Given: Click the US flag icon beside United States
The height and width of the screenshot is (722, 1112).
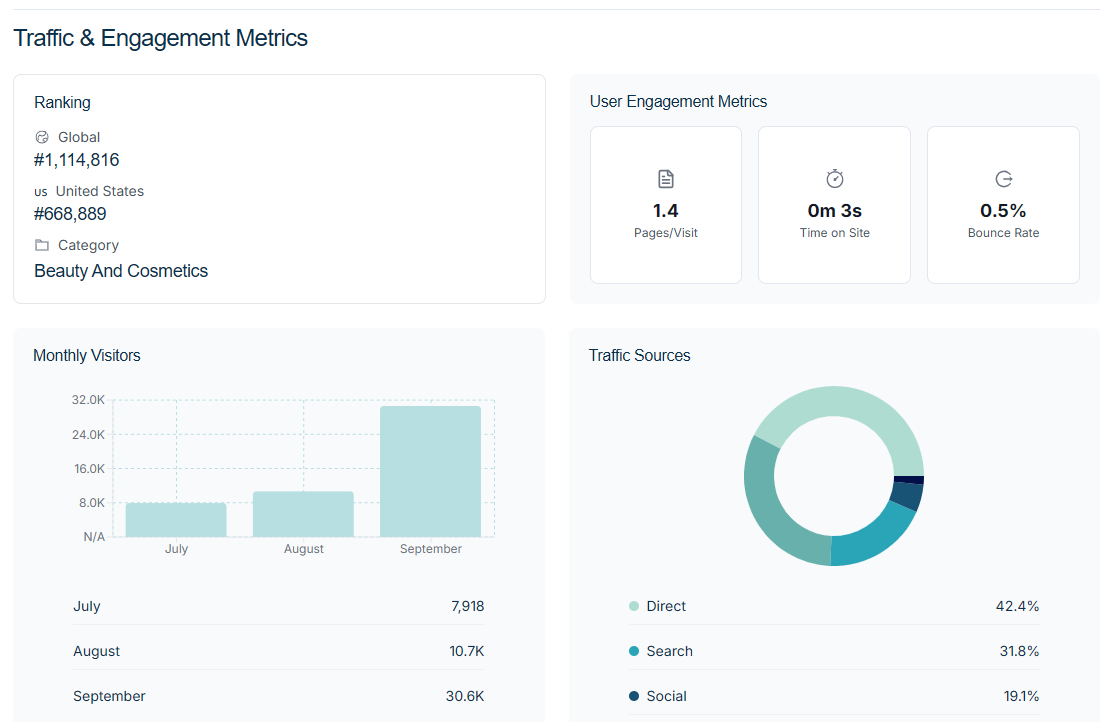Looking at the screenshot, I should click(41, 192).
